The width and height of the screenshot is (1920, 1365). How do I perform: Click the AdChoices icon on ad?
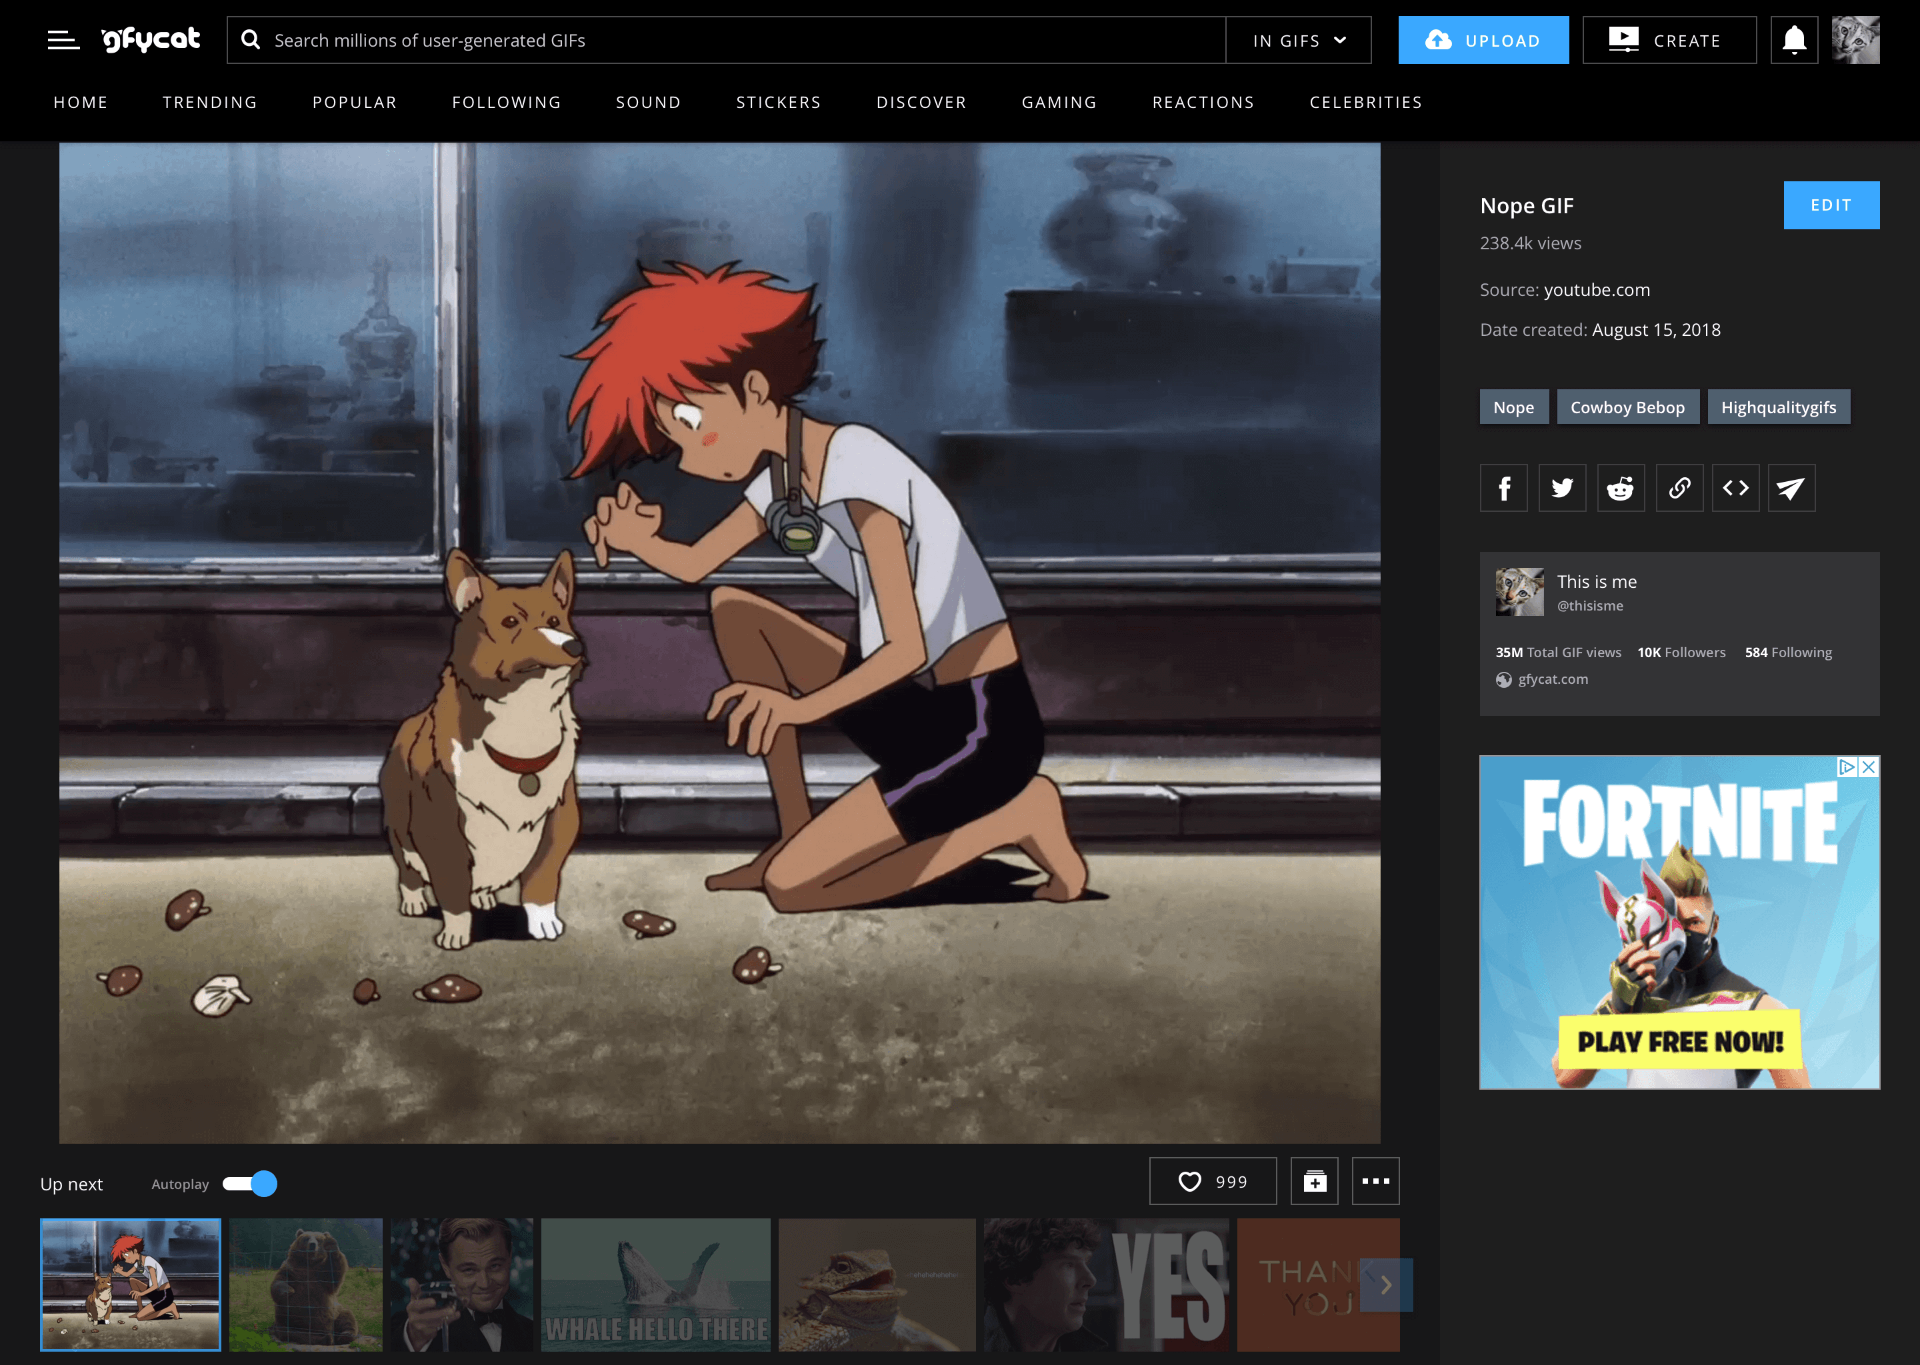click(1847, 767)
